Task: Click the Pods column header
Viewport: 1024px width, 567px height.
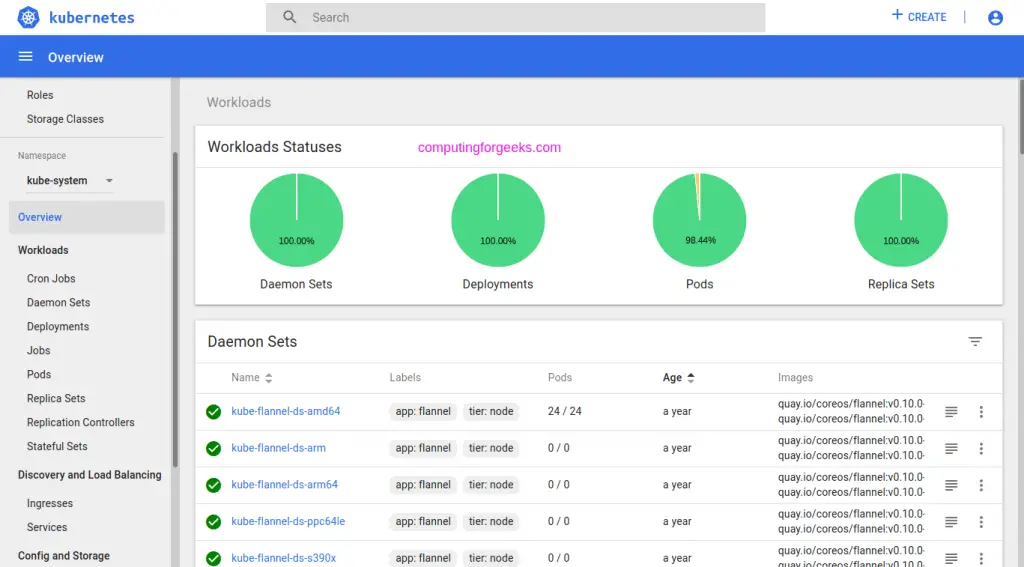Action: 560,378
